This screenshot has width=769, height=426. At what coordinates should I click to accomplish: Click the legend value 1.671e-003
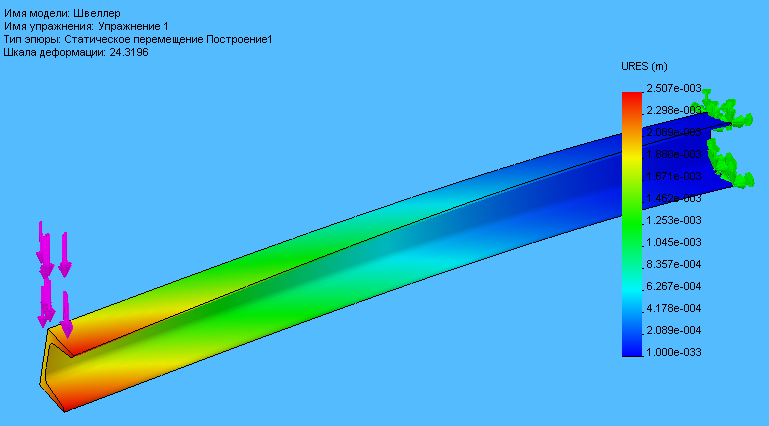pyautogui.click(x=674, y=176)
